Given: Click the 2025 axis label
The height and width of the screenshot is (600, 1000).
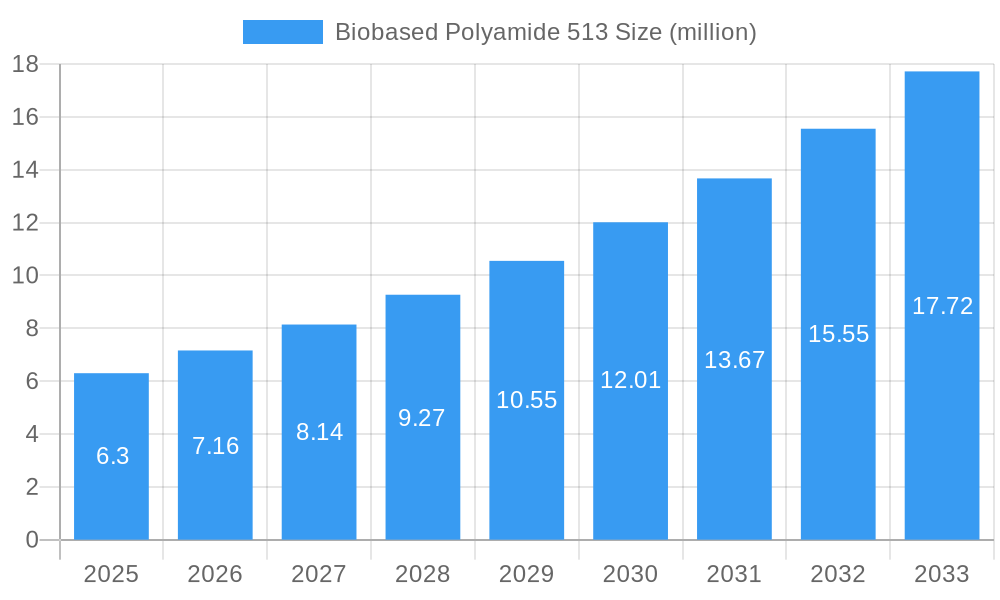Looking at the screenshot, I should [113, 575].
